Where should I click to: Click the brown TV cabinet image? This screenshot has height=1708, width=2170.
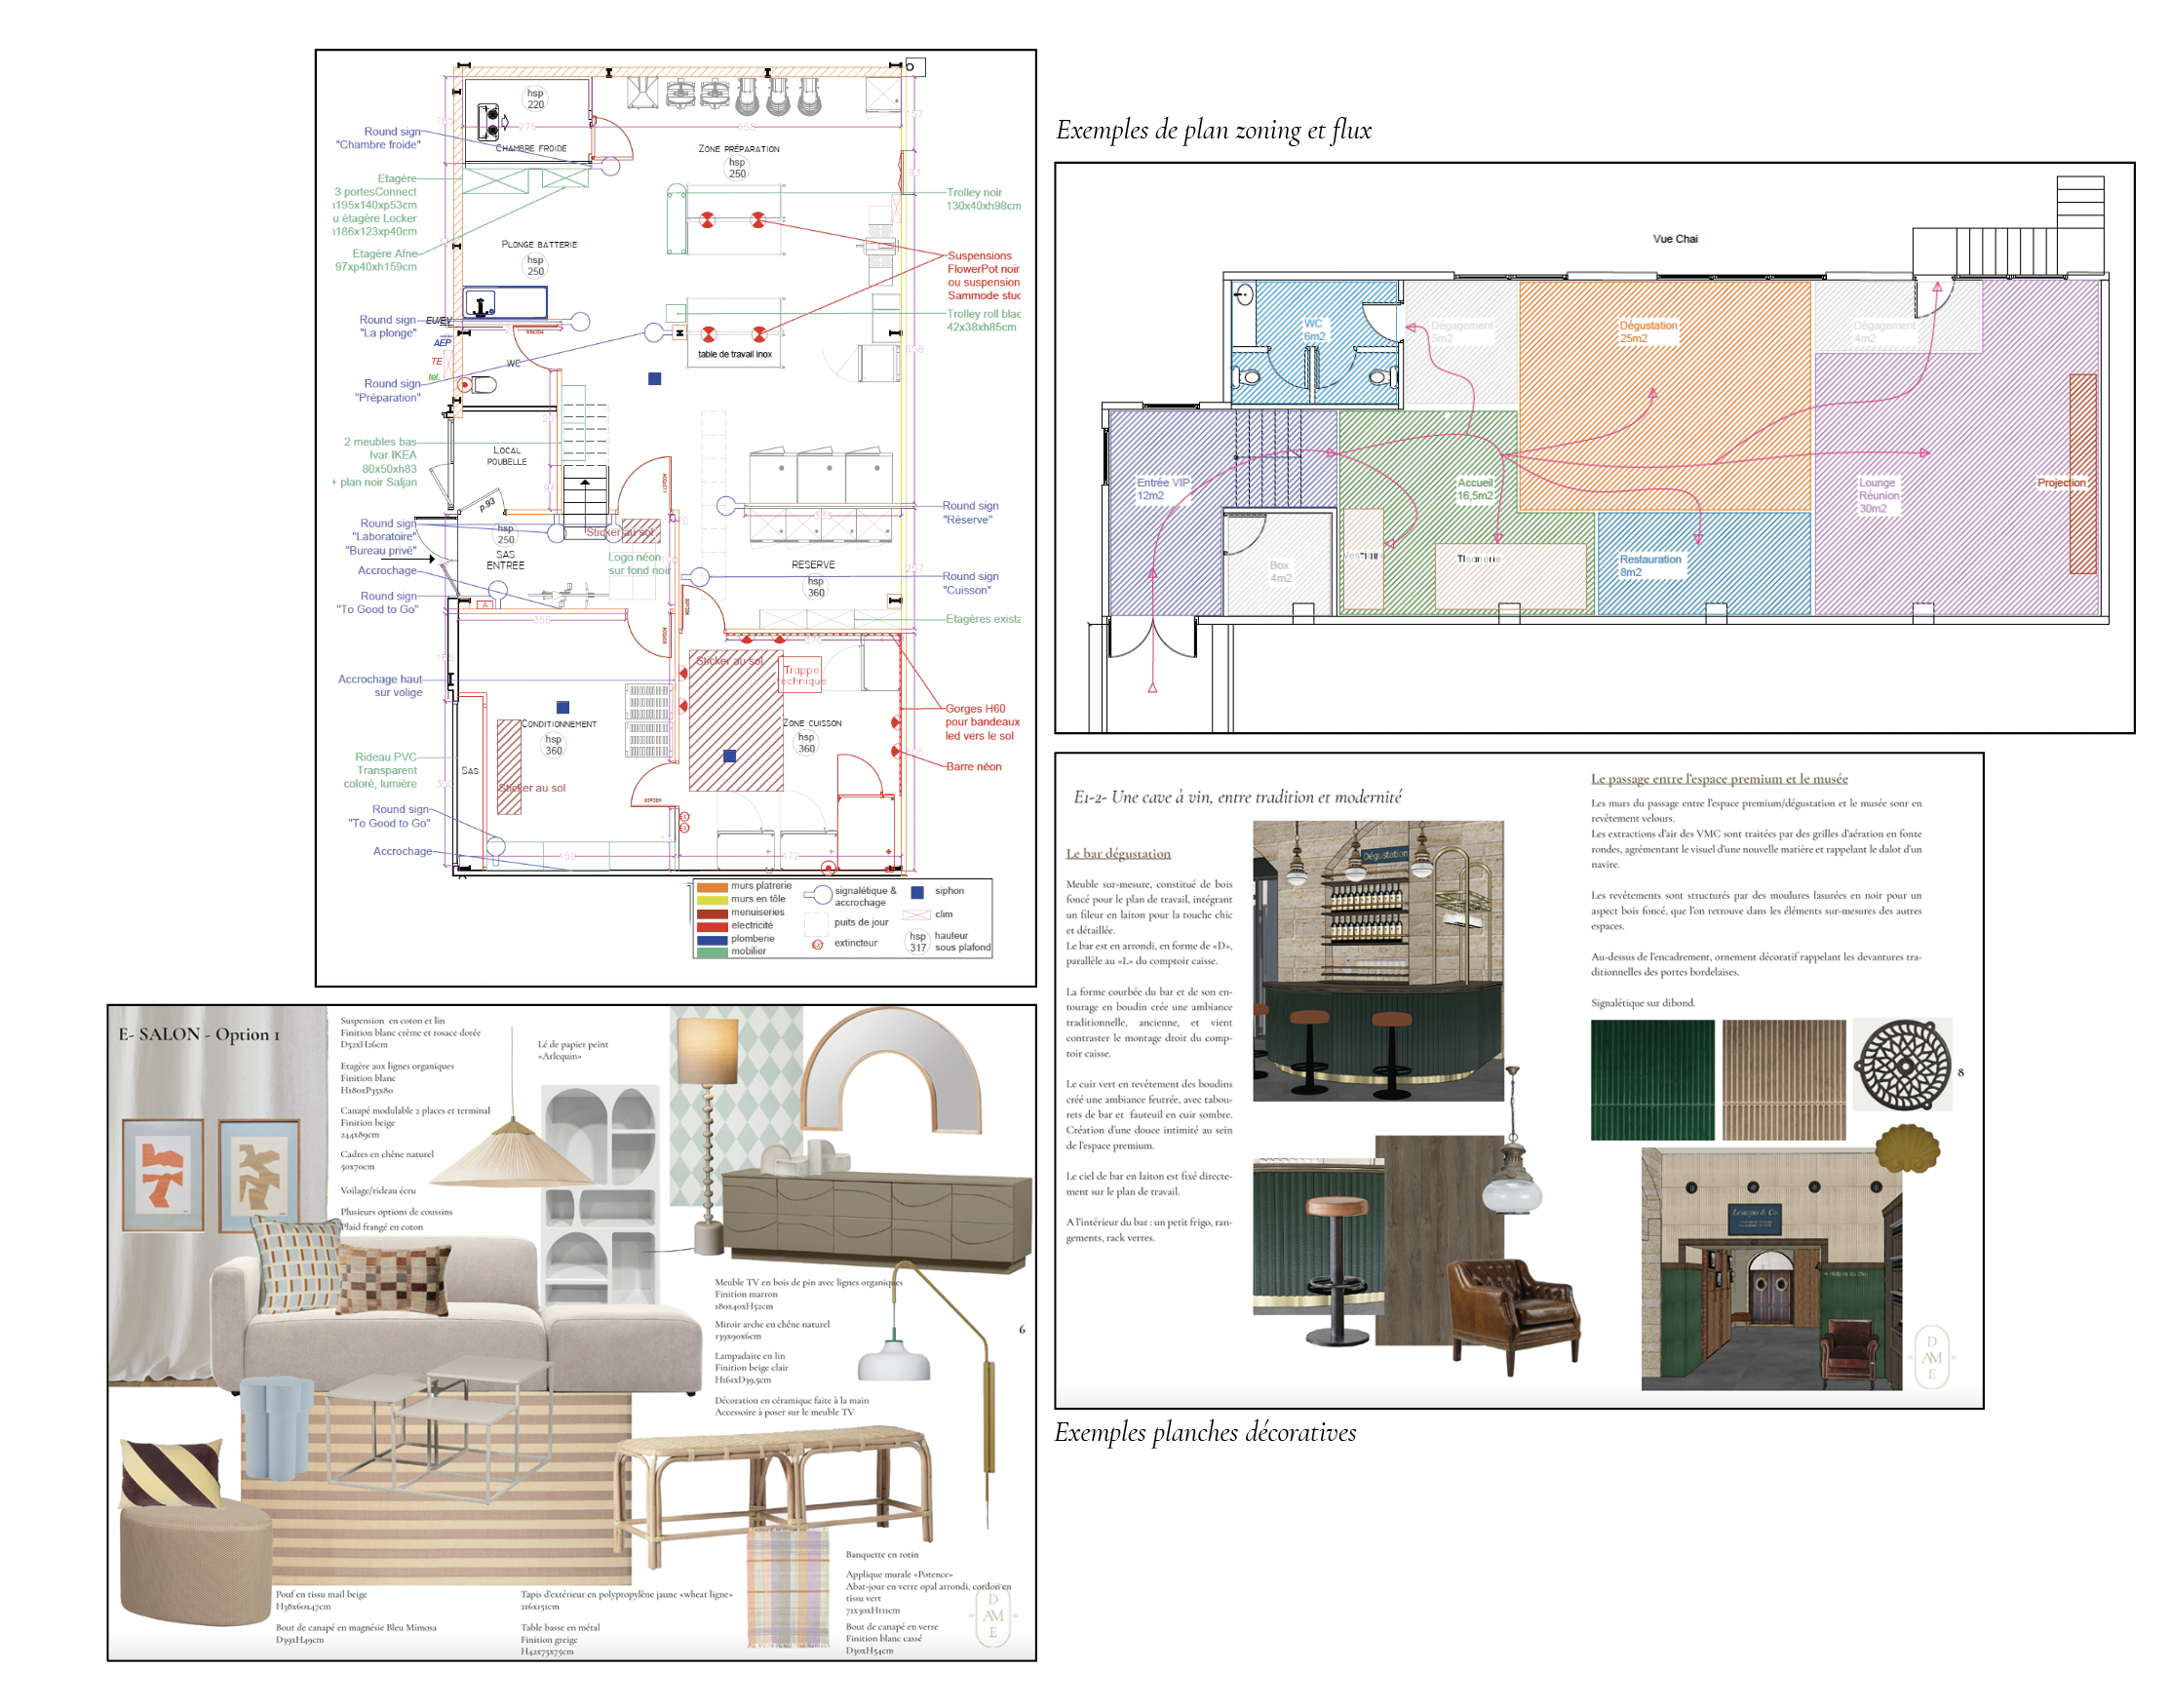[x=877, y=1220]
